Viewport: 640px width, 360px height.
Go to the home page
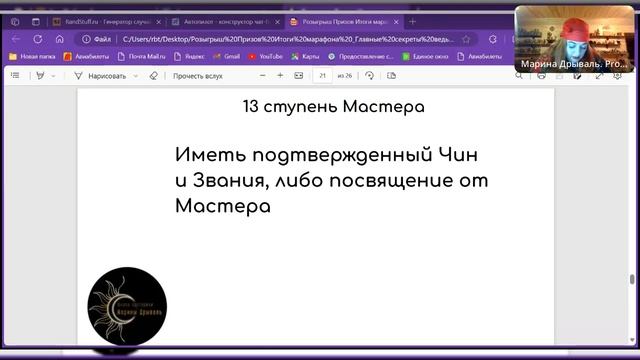(60, 39)
